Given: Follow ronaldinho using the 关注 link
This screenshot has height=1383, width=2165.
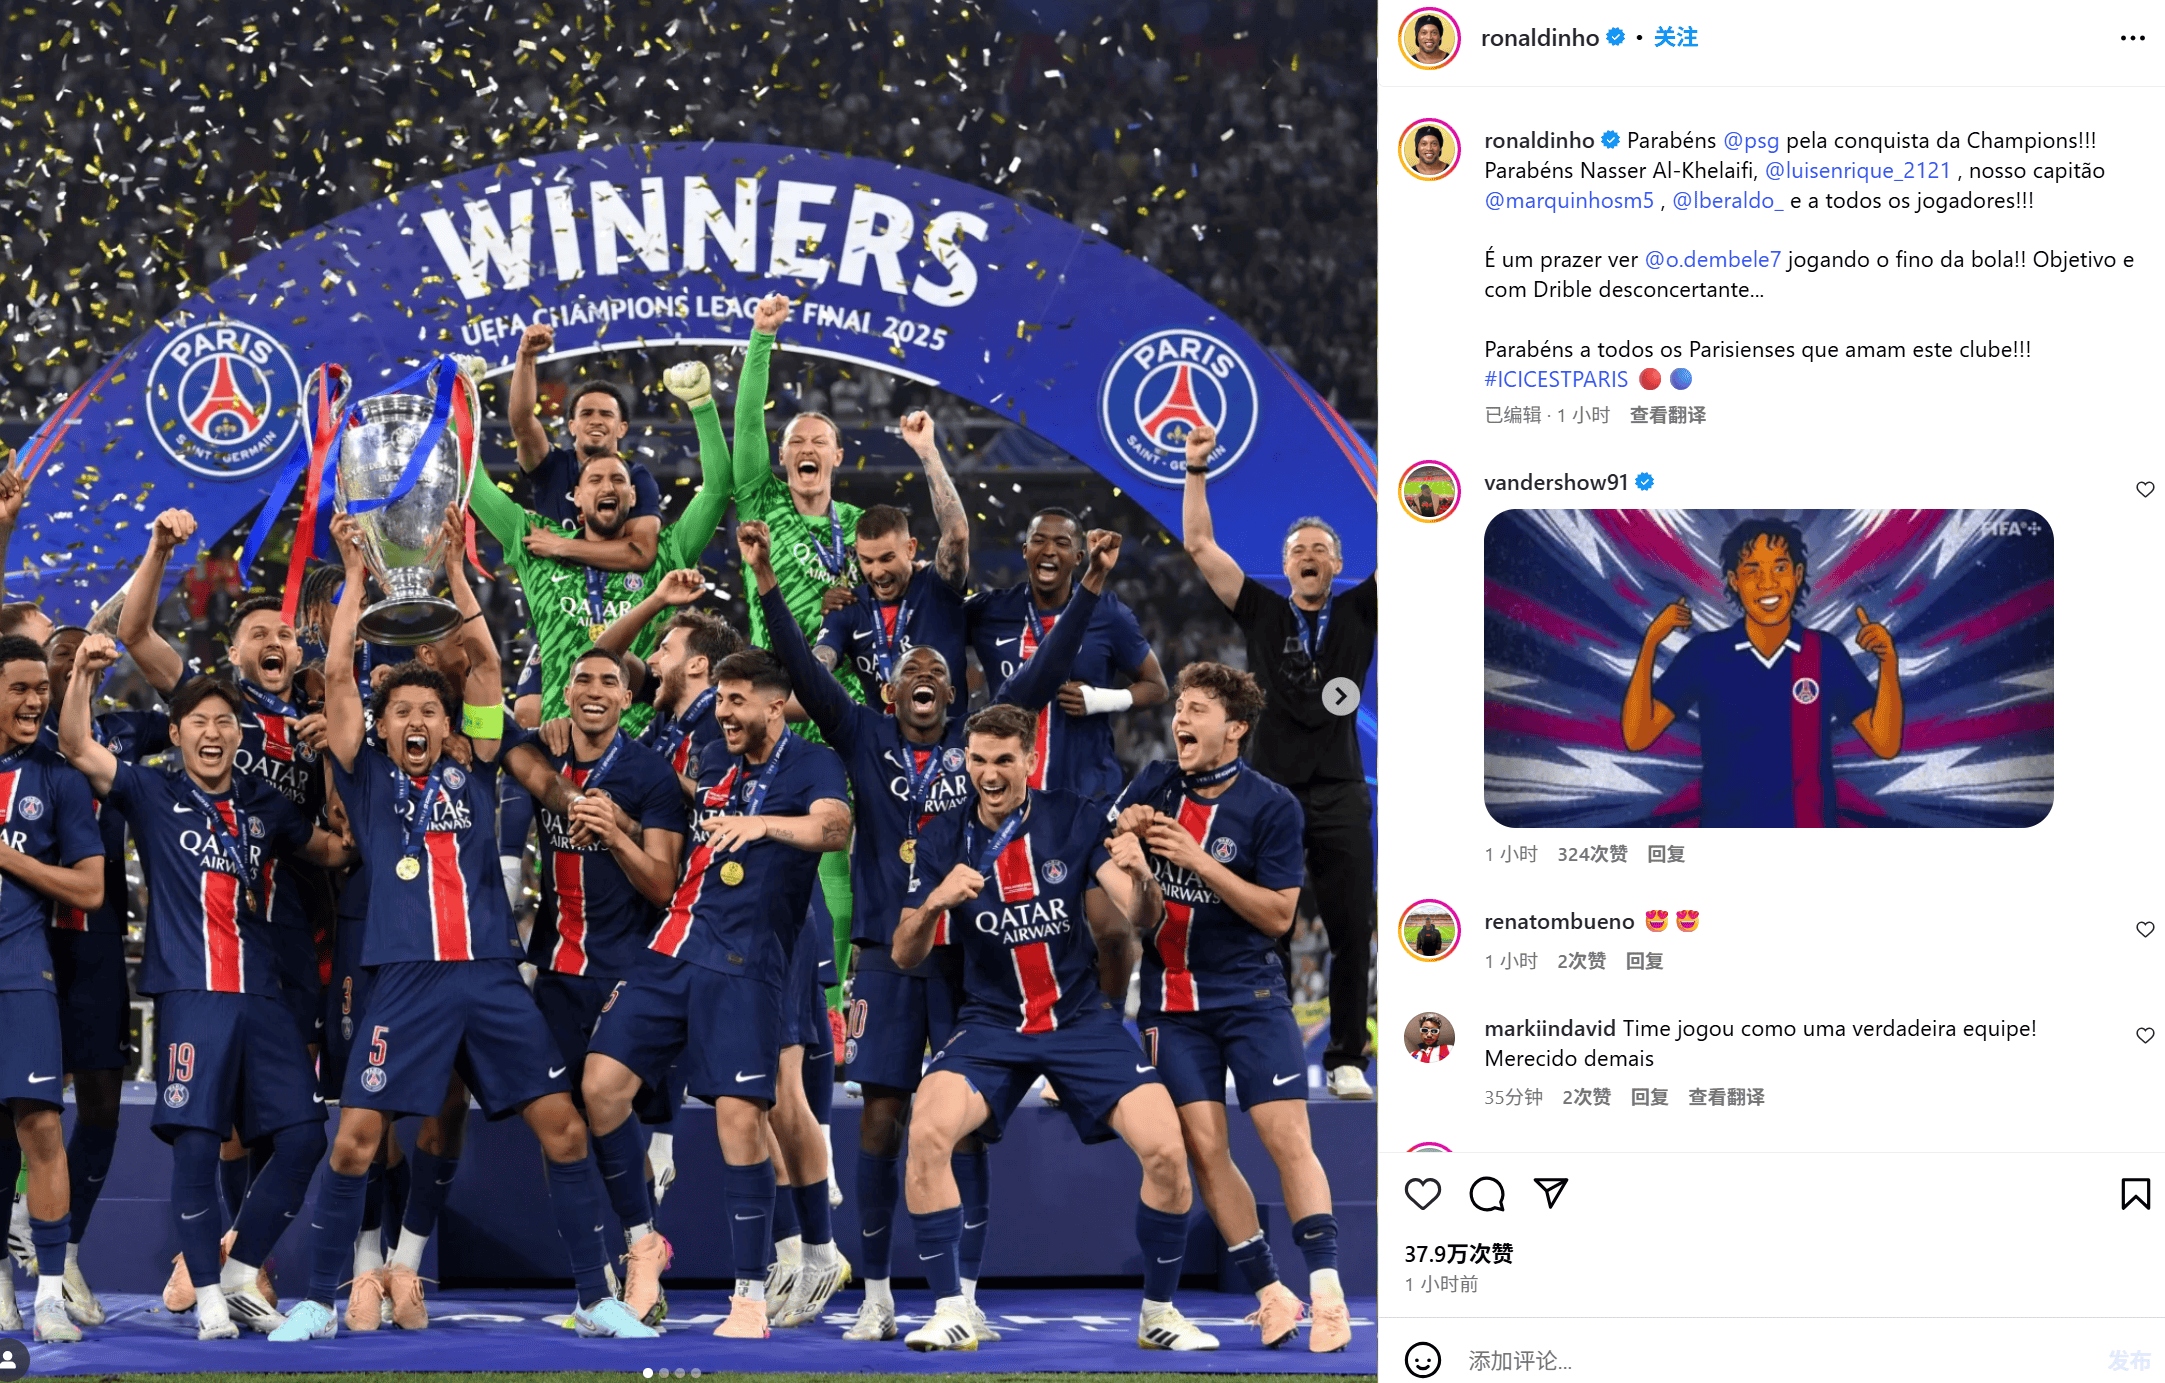Looking at the screenshot, I should click(1675, 38).
